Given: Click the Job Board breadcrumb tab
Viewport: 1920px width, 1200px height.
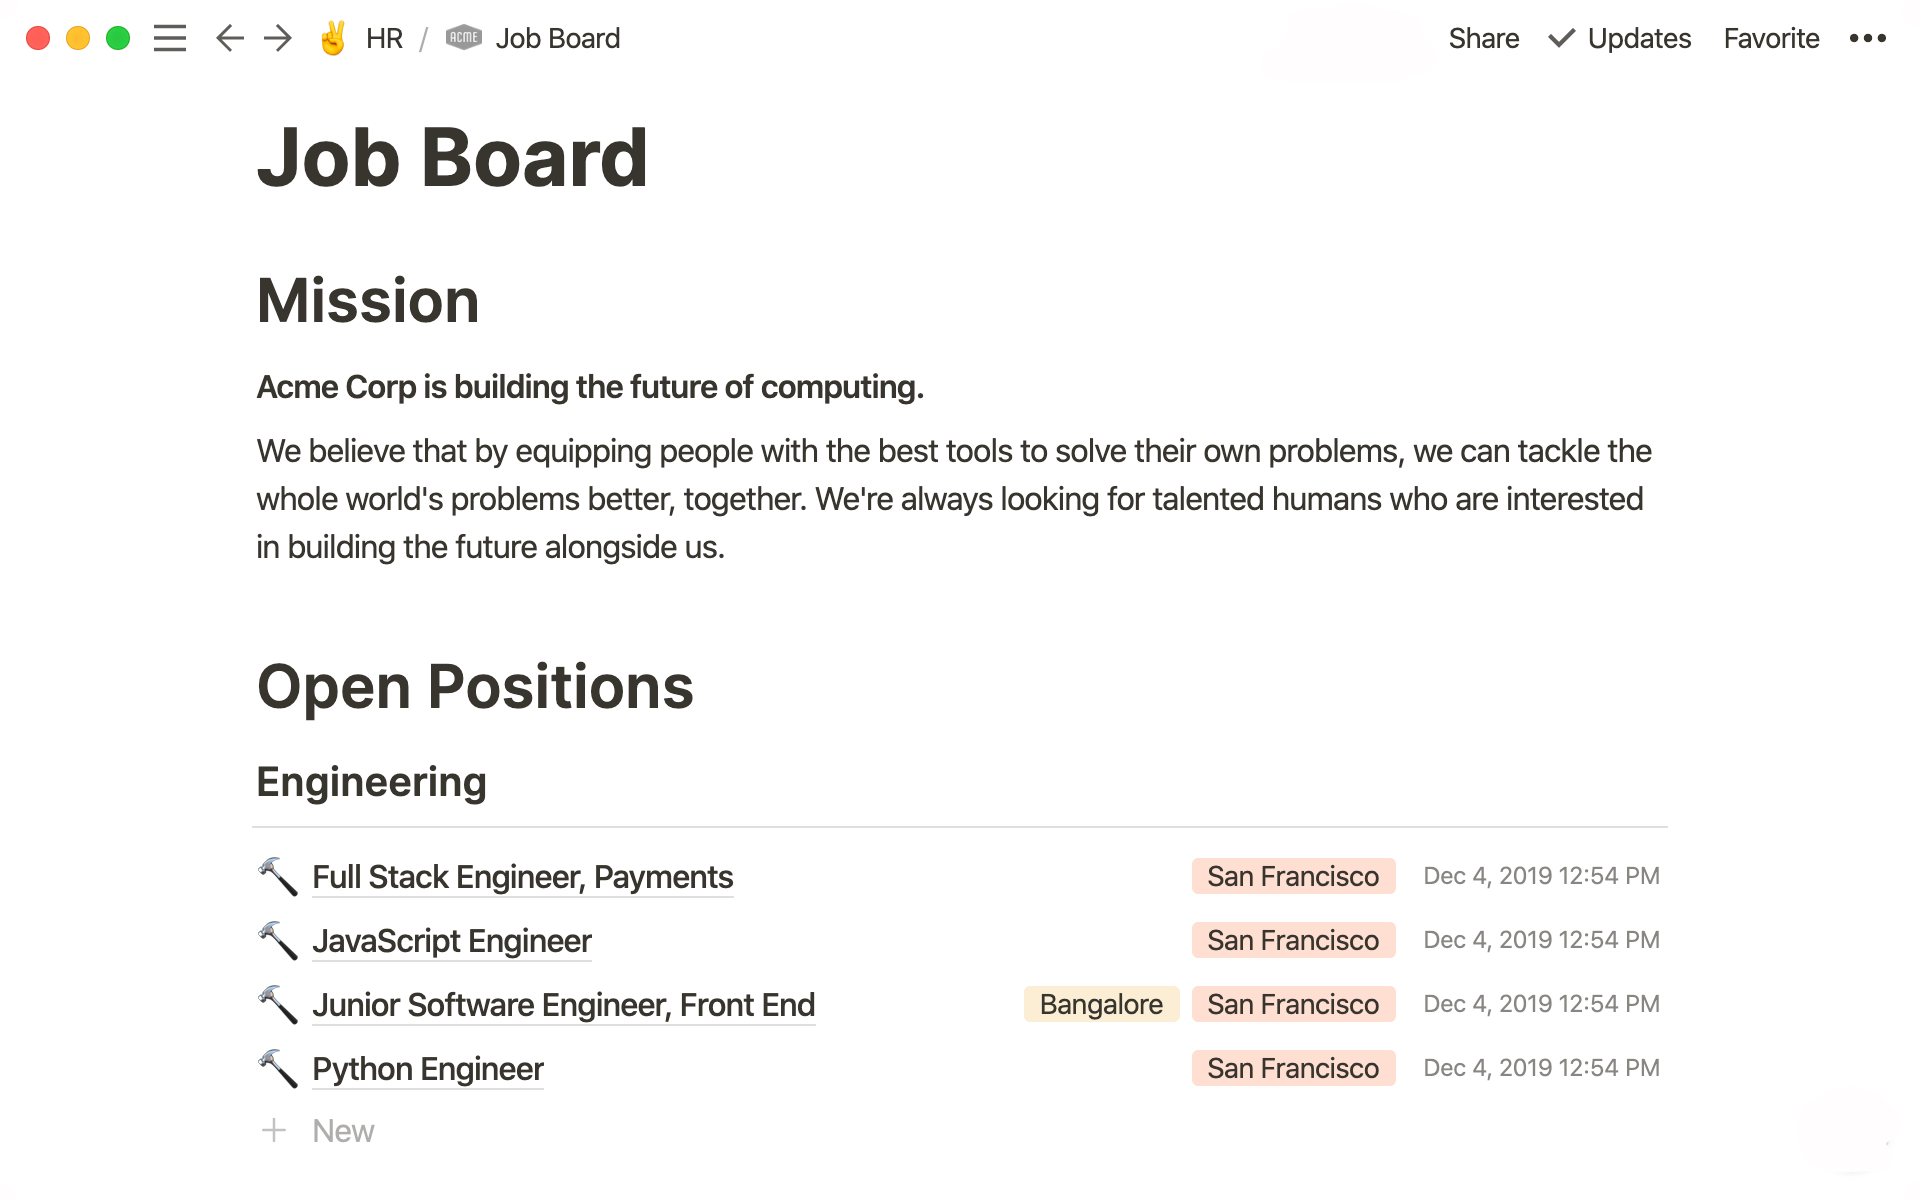Looking at the screenshot, I should click(558, 39).
